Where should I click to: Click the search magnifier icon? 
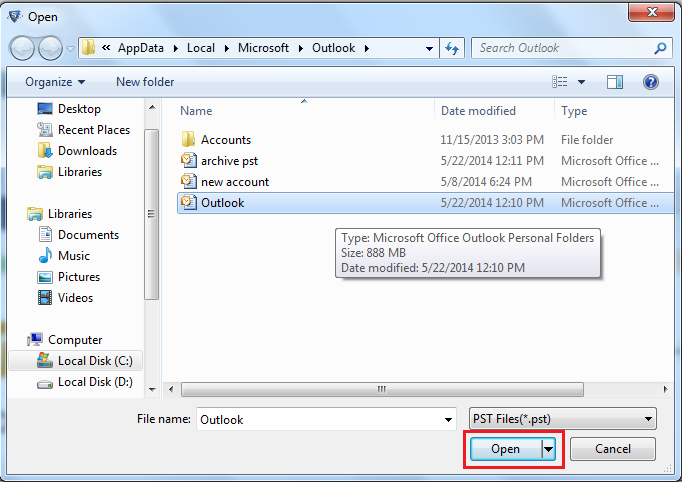point(660,48)
